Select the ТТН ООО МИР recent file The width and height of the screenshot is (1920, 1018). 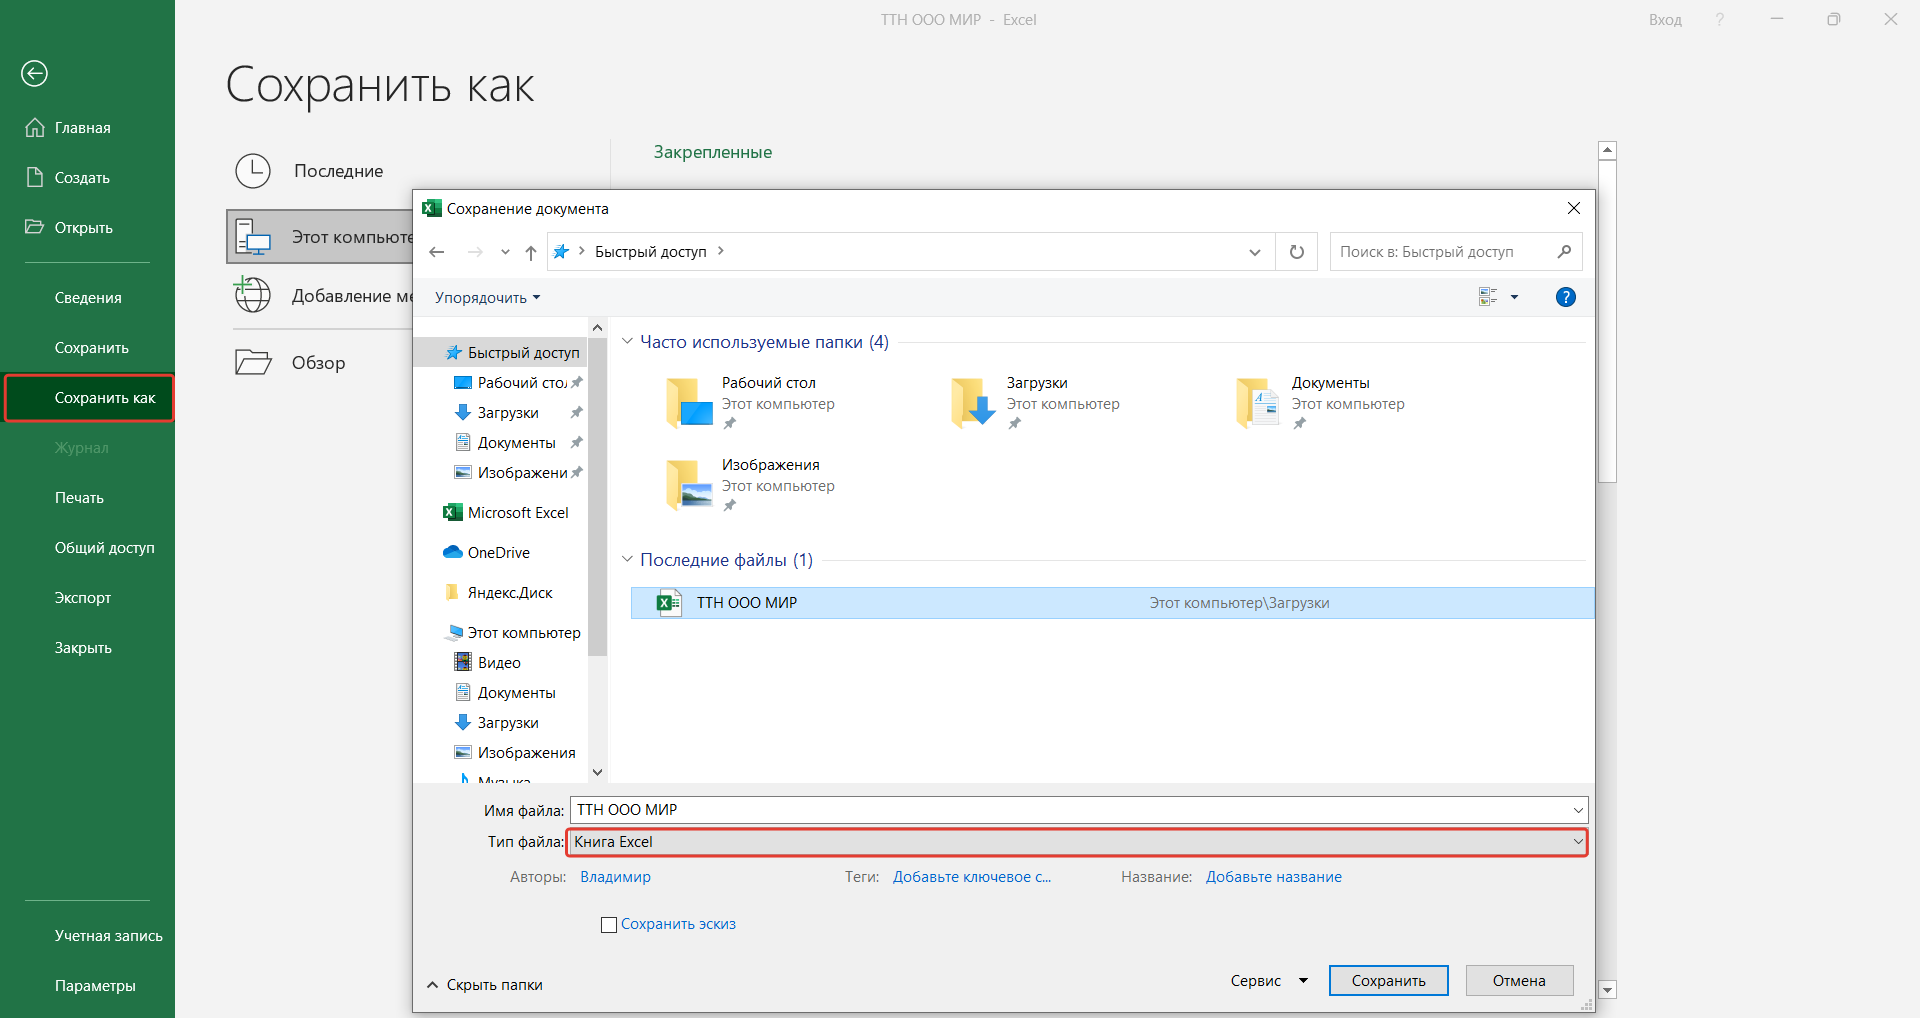tap(747, 603)
